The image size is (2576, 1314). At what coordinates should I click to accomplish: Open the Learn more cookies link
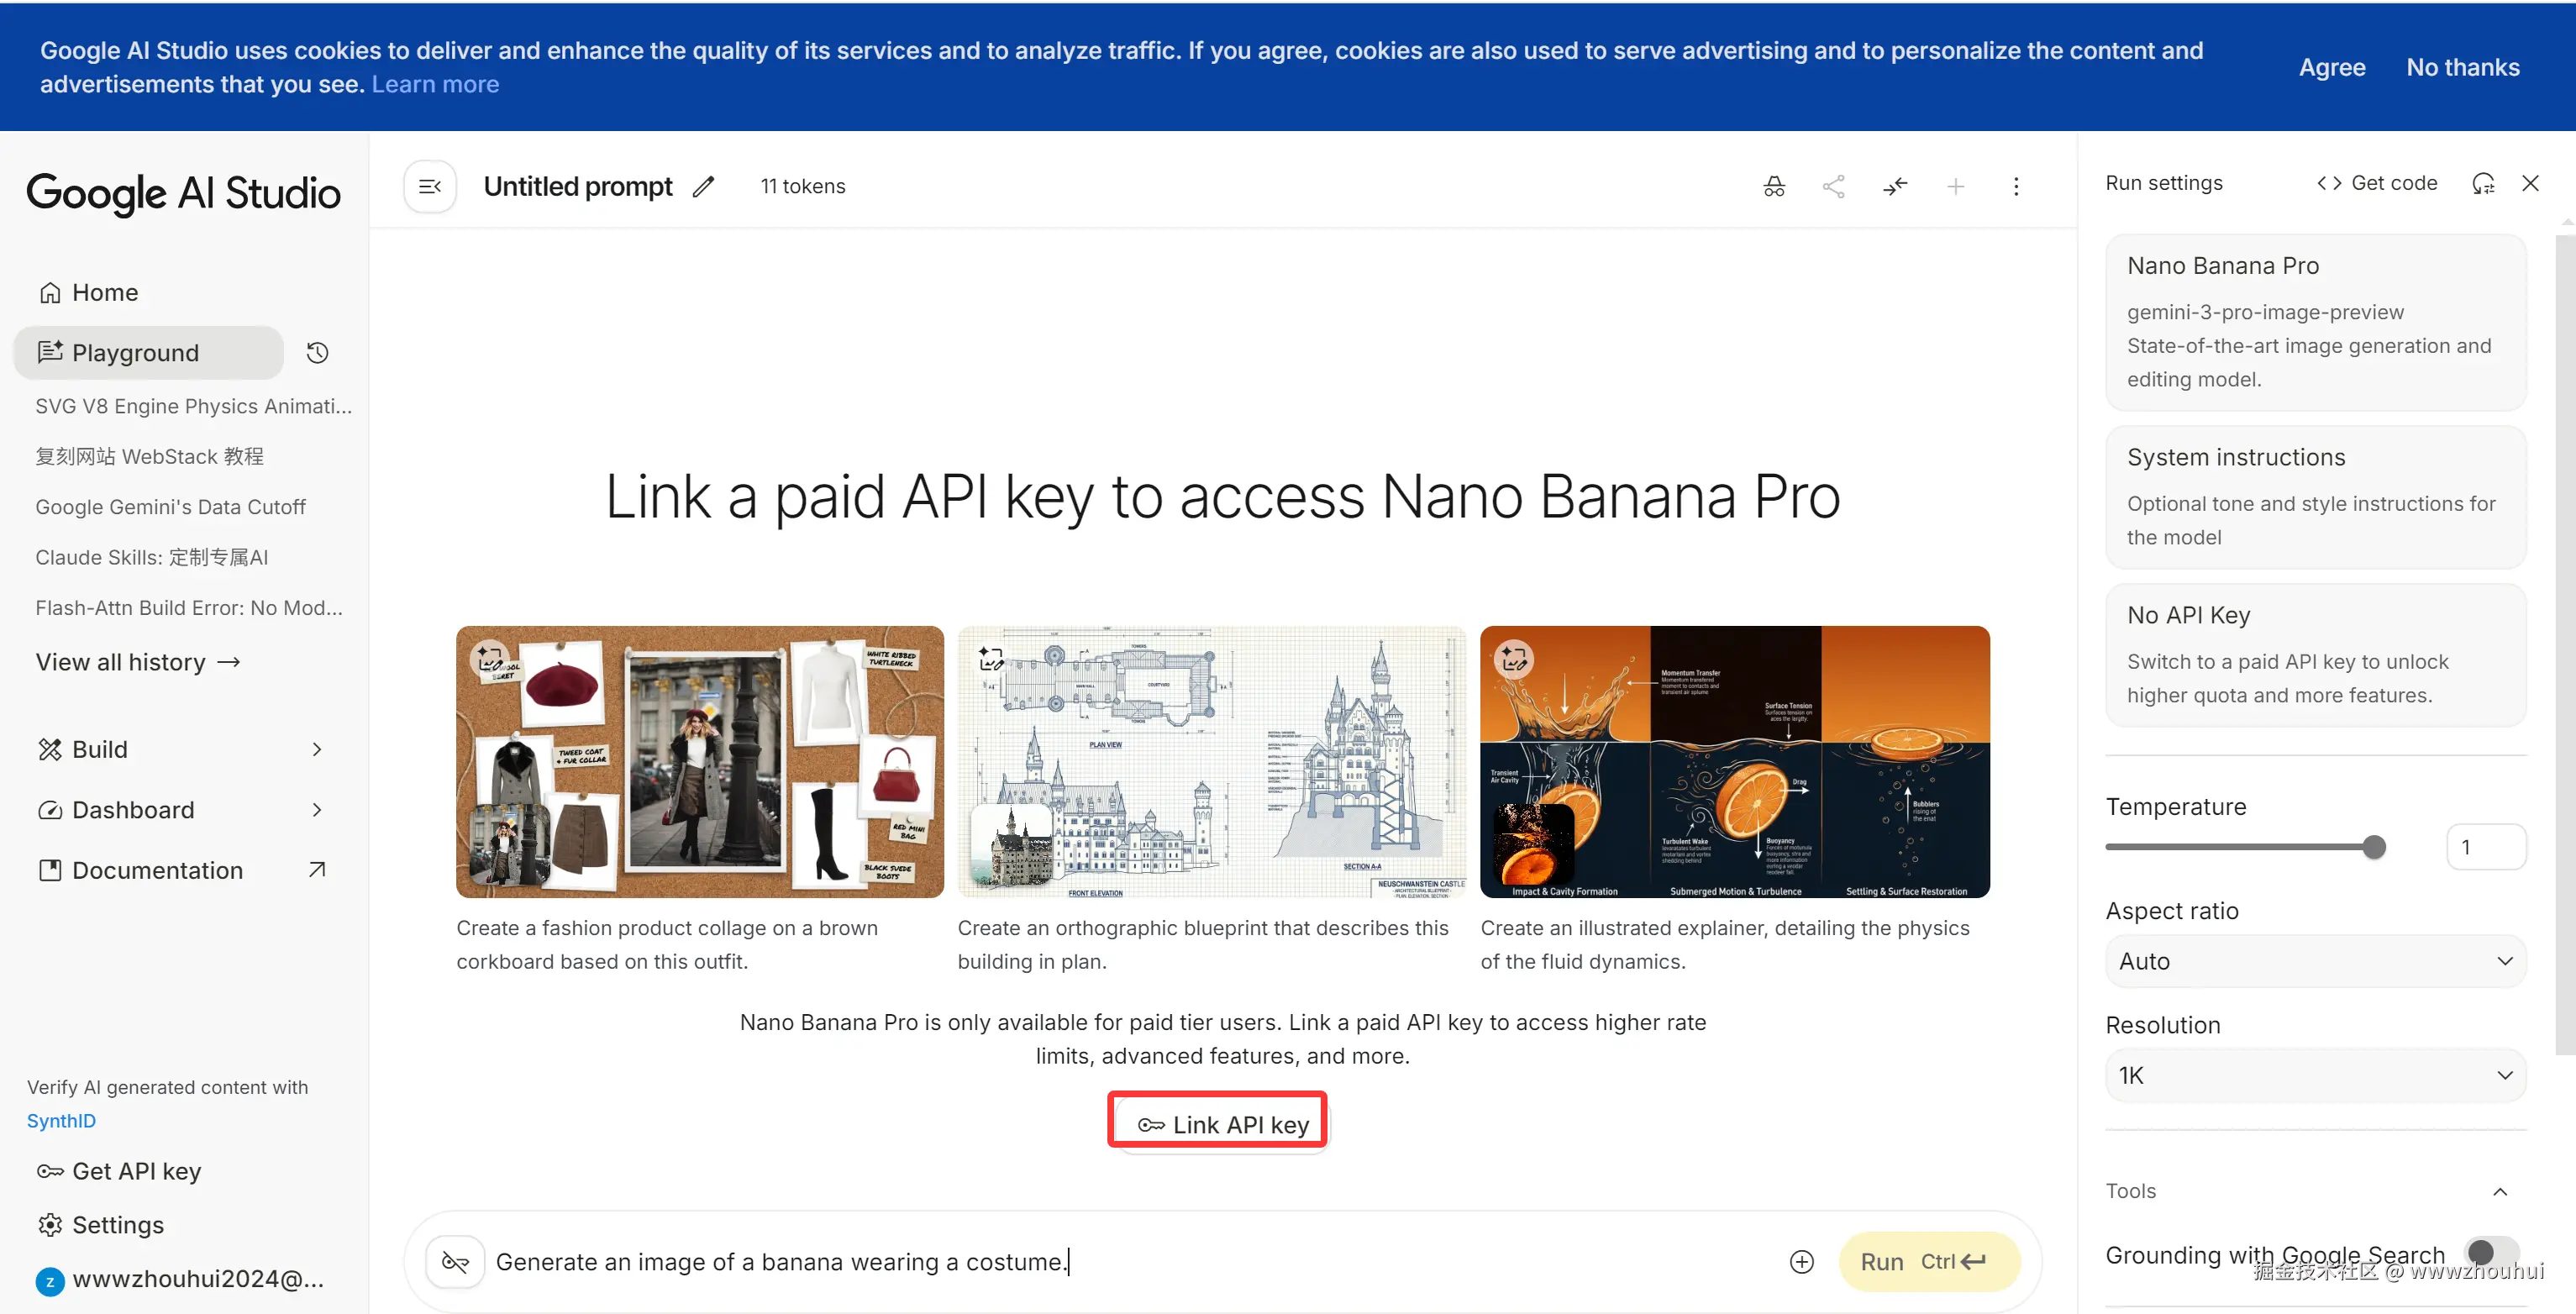coord(435,85)
